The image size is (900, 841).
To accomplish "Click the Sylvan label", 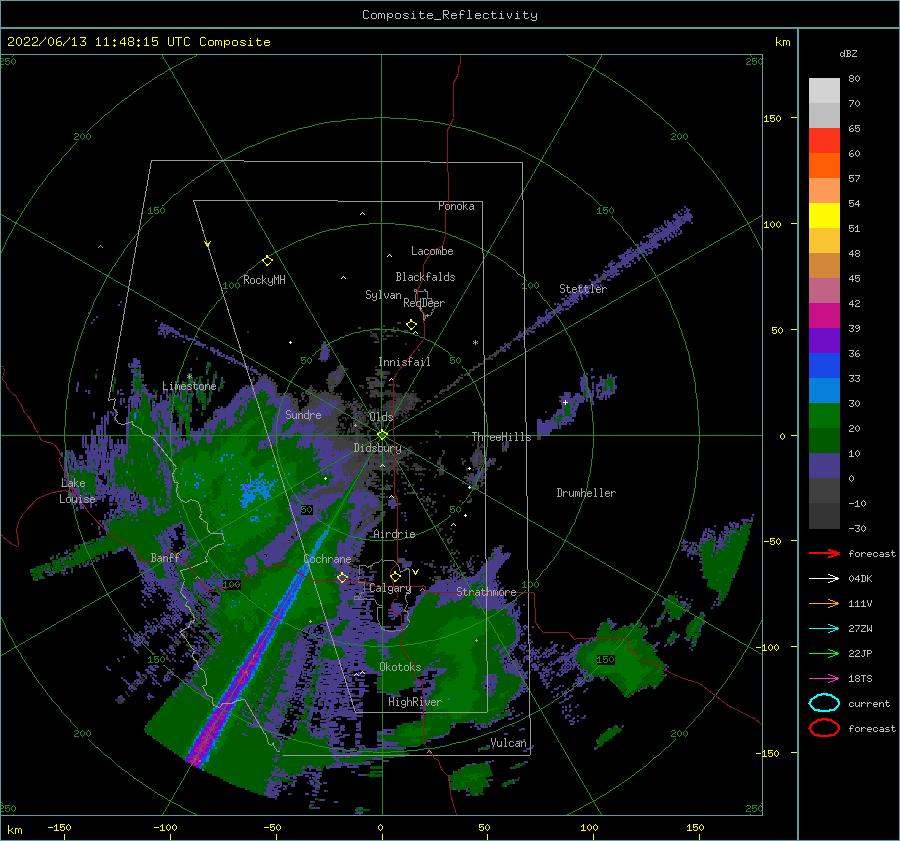I will (x=383, y=295).
